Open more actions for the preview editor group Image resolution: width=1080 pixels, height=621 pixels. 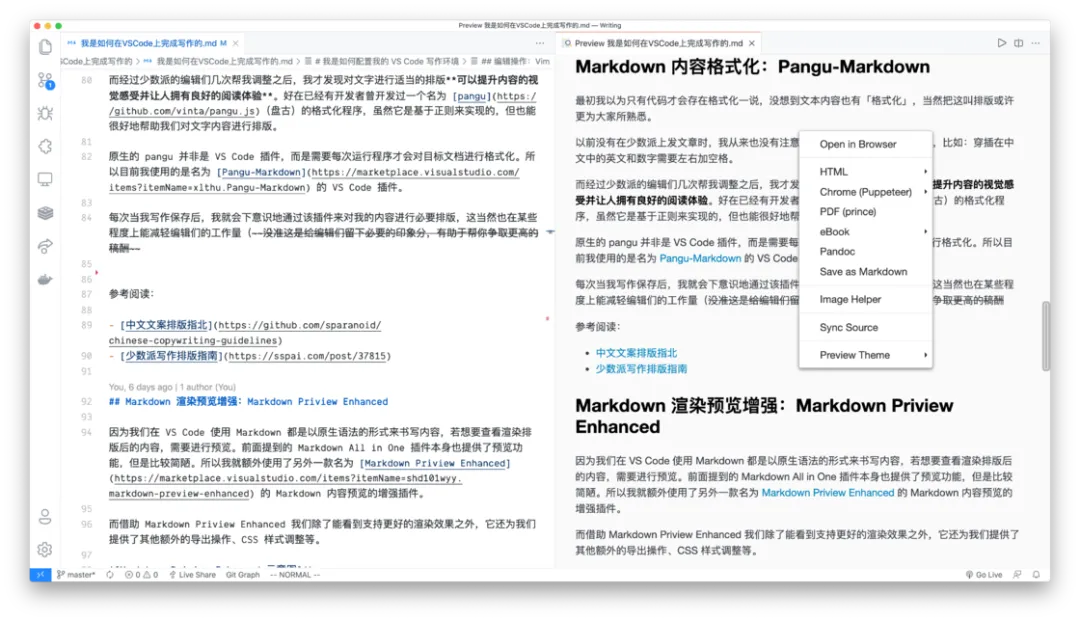1035,43
